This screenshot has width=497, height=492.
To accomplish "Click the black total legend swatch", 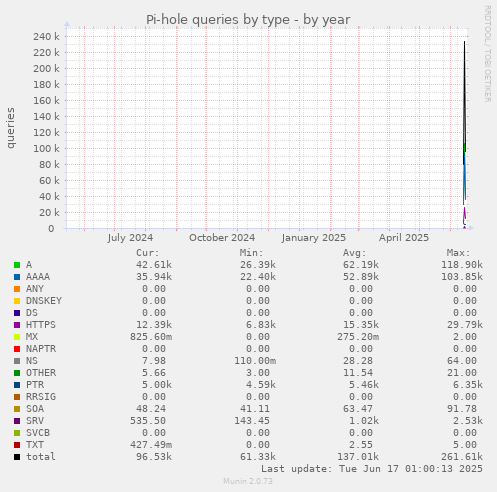I will coord(17,457).
